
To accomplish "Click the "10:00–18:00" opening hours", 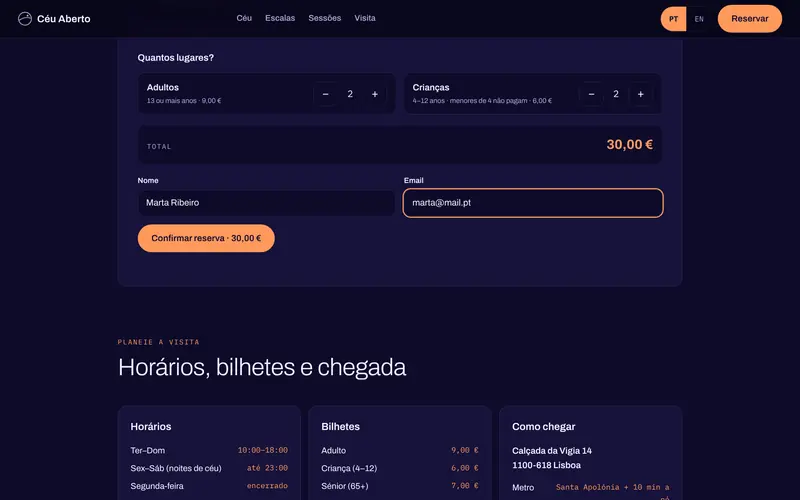I will tap(262, 451).
